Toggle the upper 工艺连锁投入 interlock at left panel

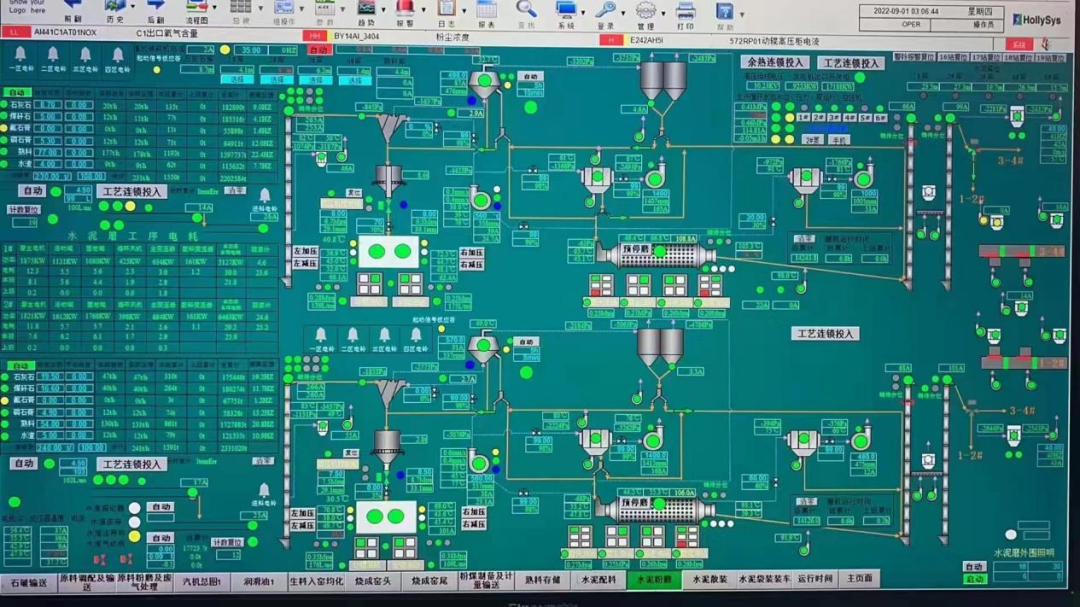click(x=132, y=191)
